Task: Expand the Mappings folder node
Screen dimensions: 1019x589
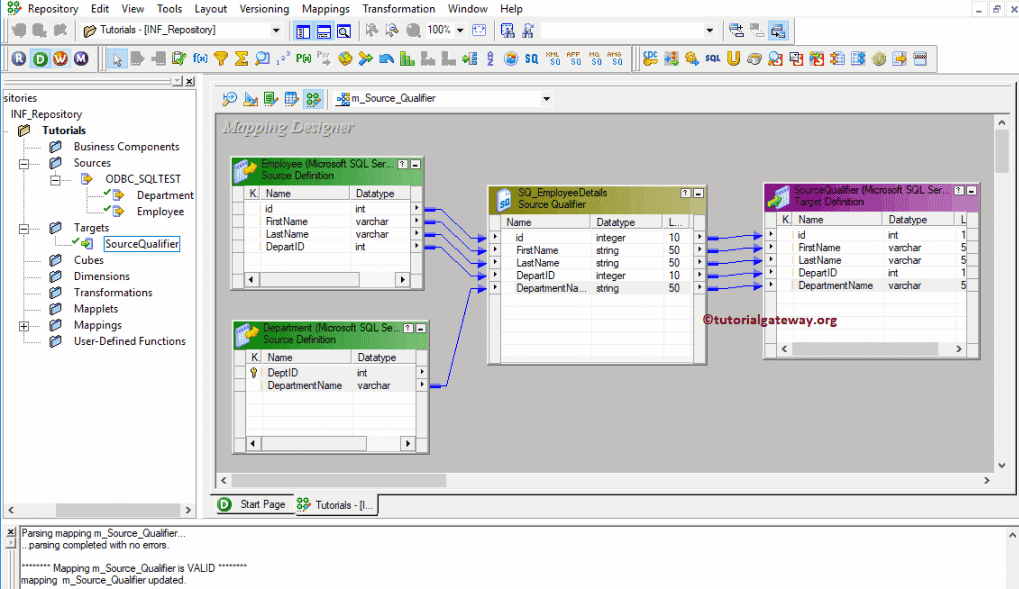Action: pos(24,325)
